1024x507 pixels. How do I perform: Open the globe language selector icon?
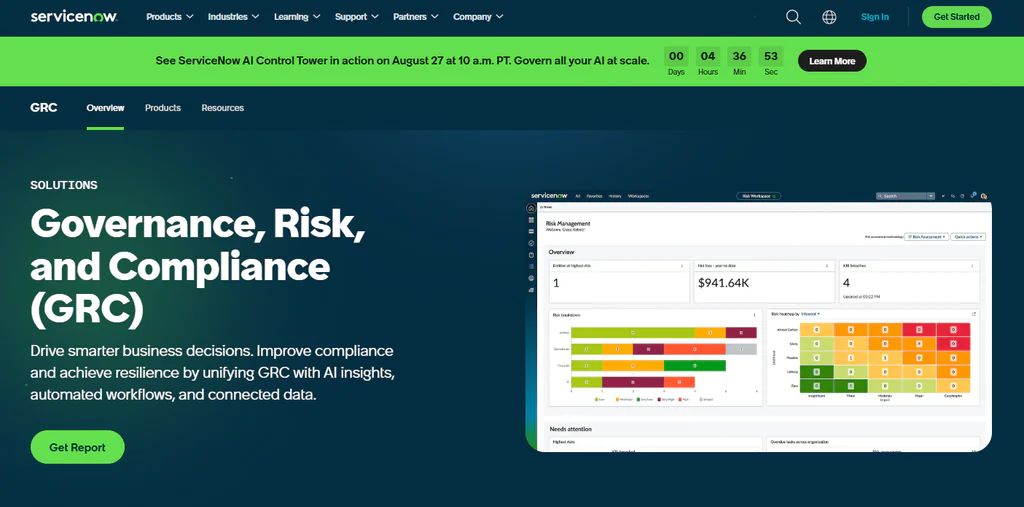click(829, 17)
